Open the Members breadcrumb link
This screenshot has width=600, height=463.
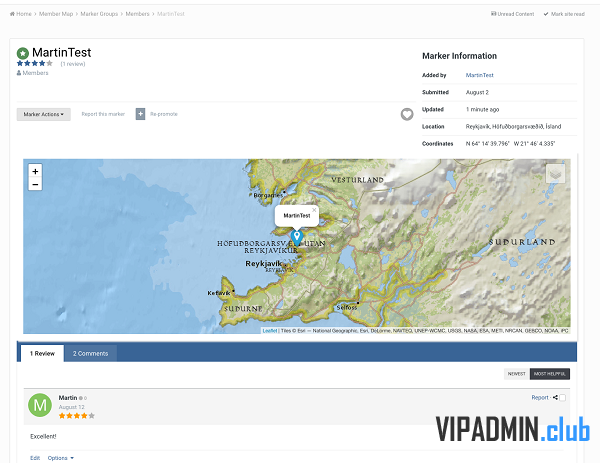137,14
